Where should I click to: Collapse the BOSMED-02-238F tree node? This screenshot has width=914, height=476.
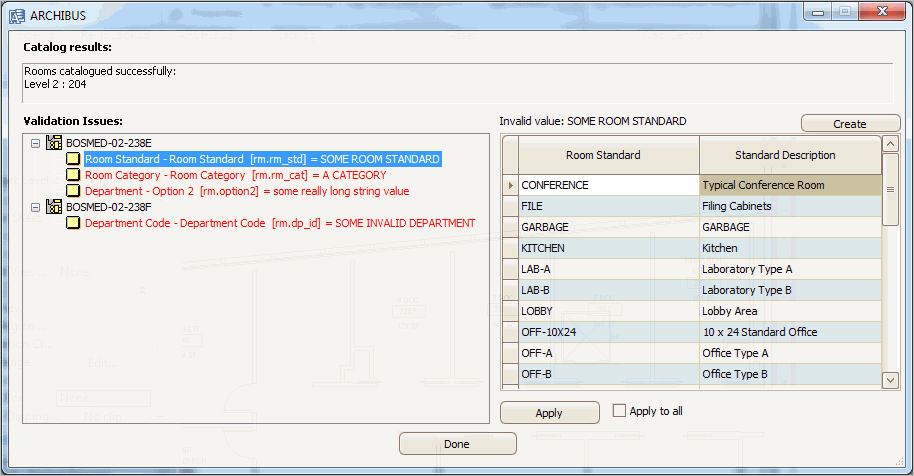[x=36, y=207]
